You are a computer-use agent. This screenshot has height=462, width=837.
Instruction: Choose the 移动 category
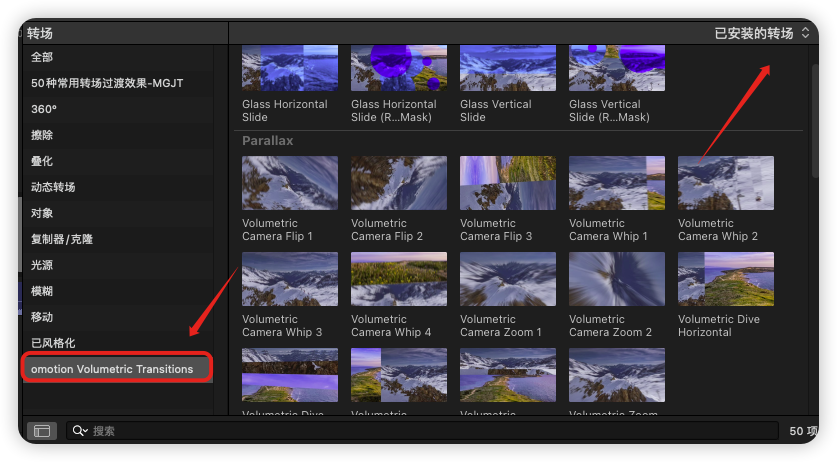pyautogui.click(x=117, y=317)
